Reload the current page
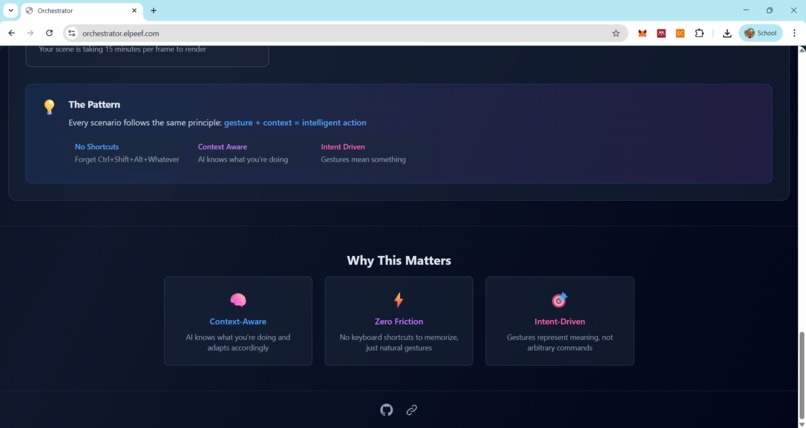The width and height of the screenshot is (806, 428). click(49, 33)
